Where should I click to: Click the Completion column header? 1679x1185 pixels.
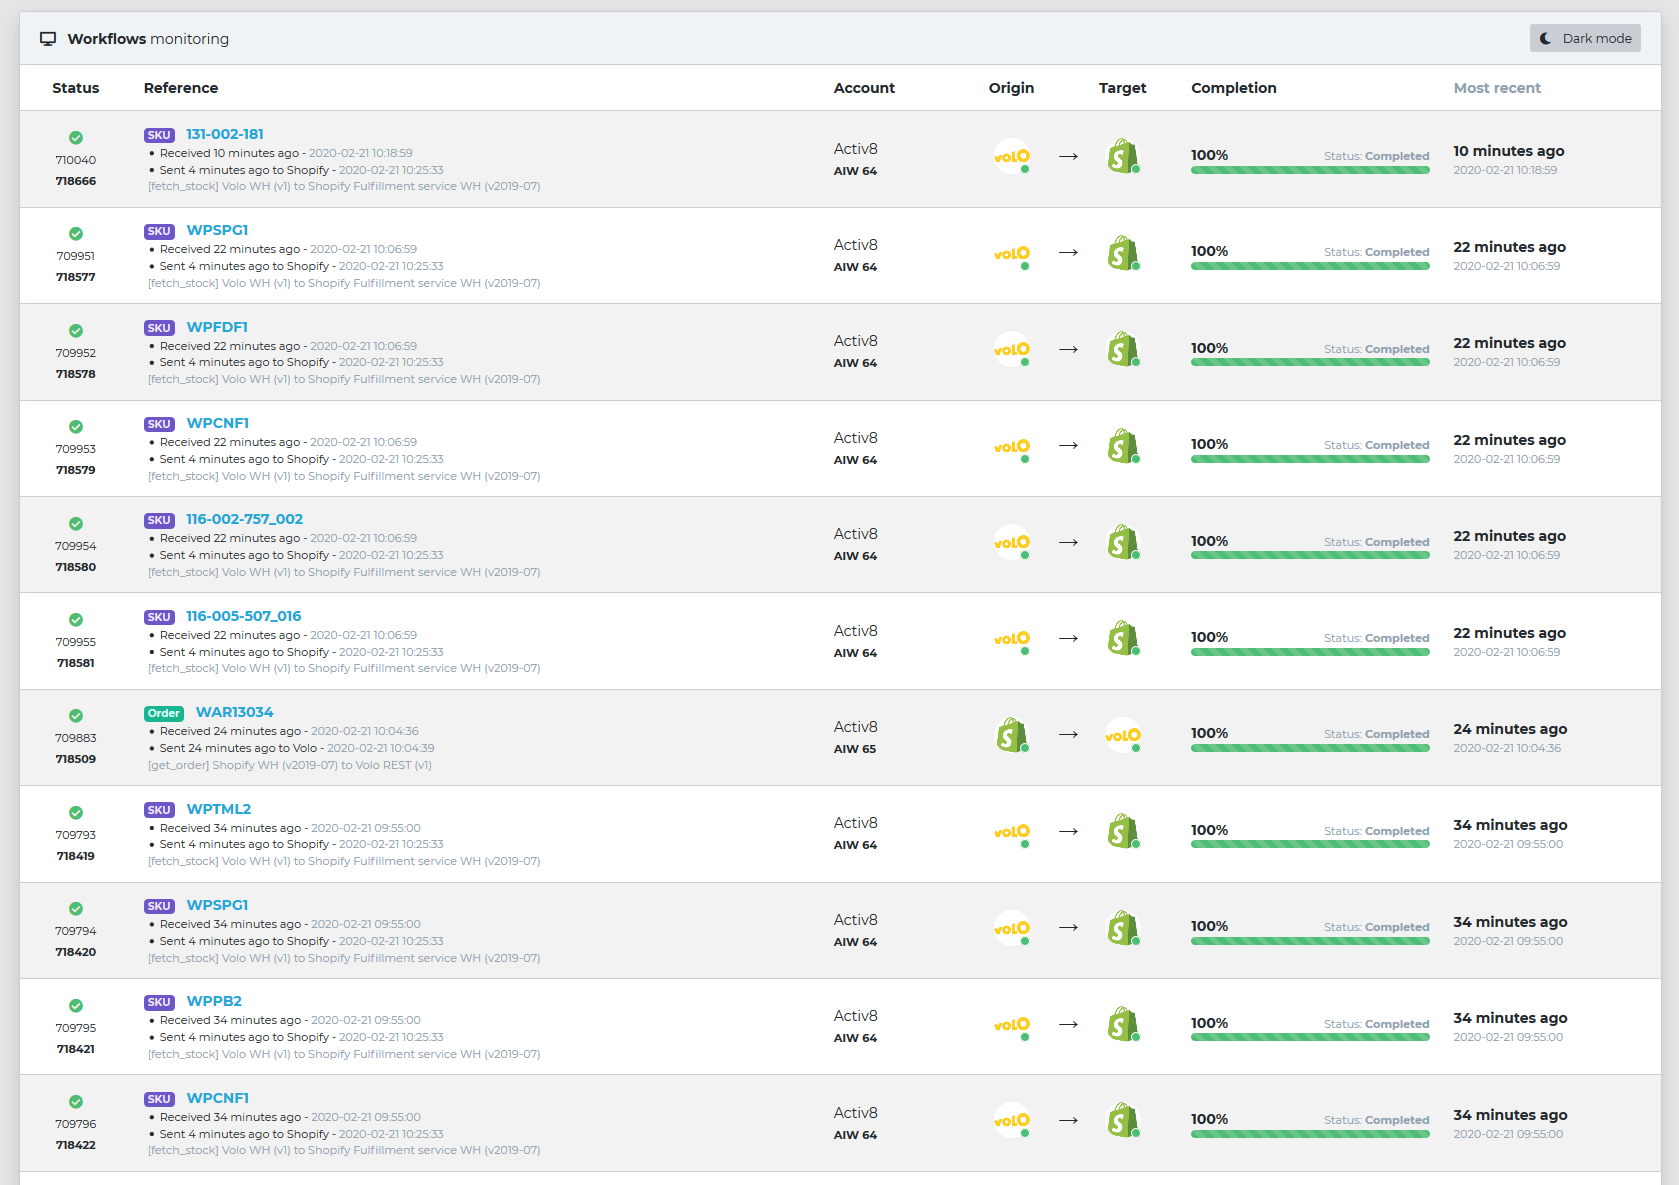coord(1234,88)
